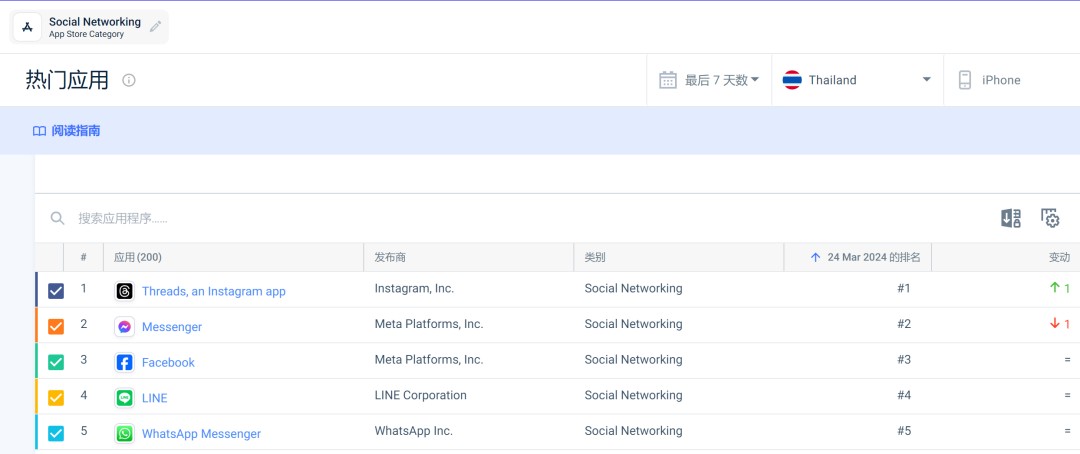The width and height of the screenshot is (1080, 454).
Task: Click the pencil edit icon beside Social Networking
Action: click(x=155, y=27)
